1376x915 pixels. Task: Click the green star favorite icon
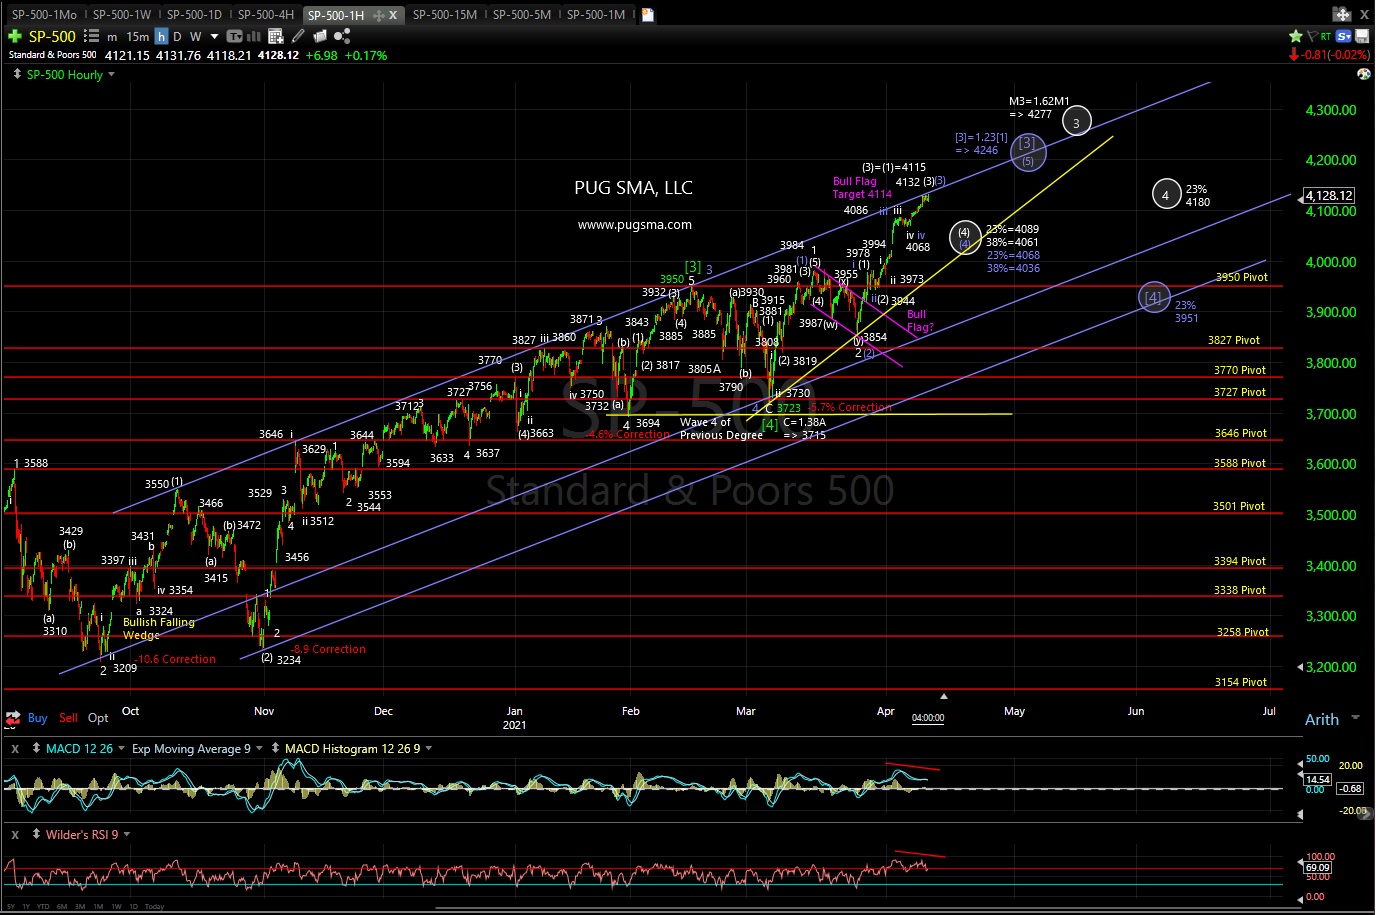(x=1295, y=36)
